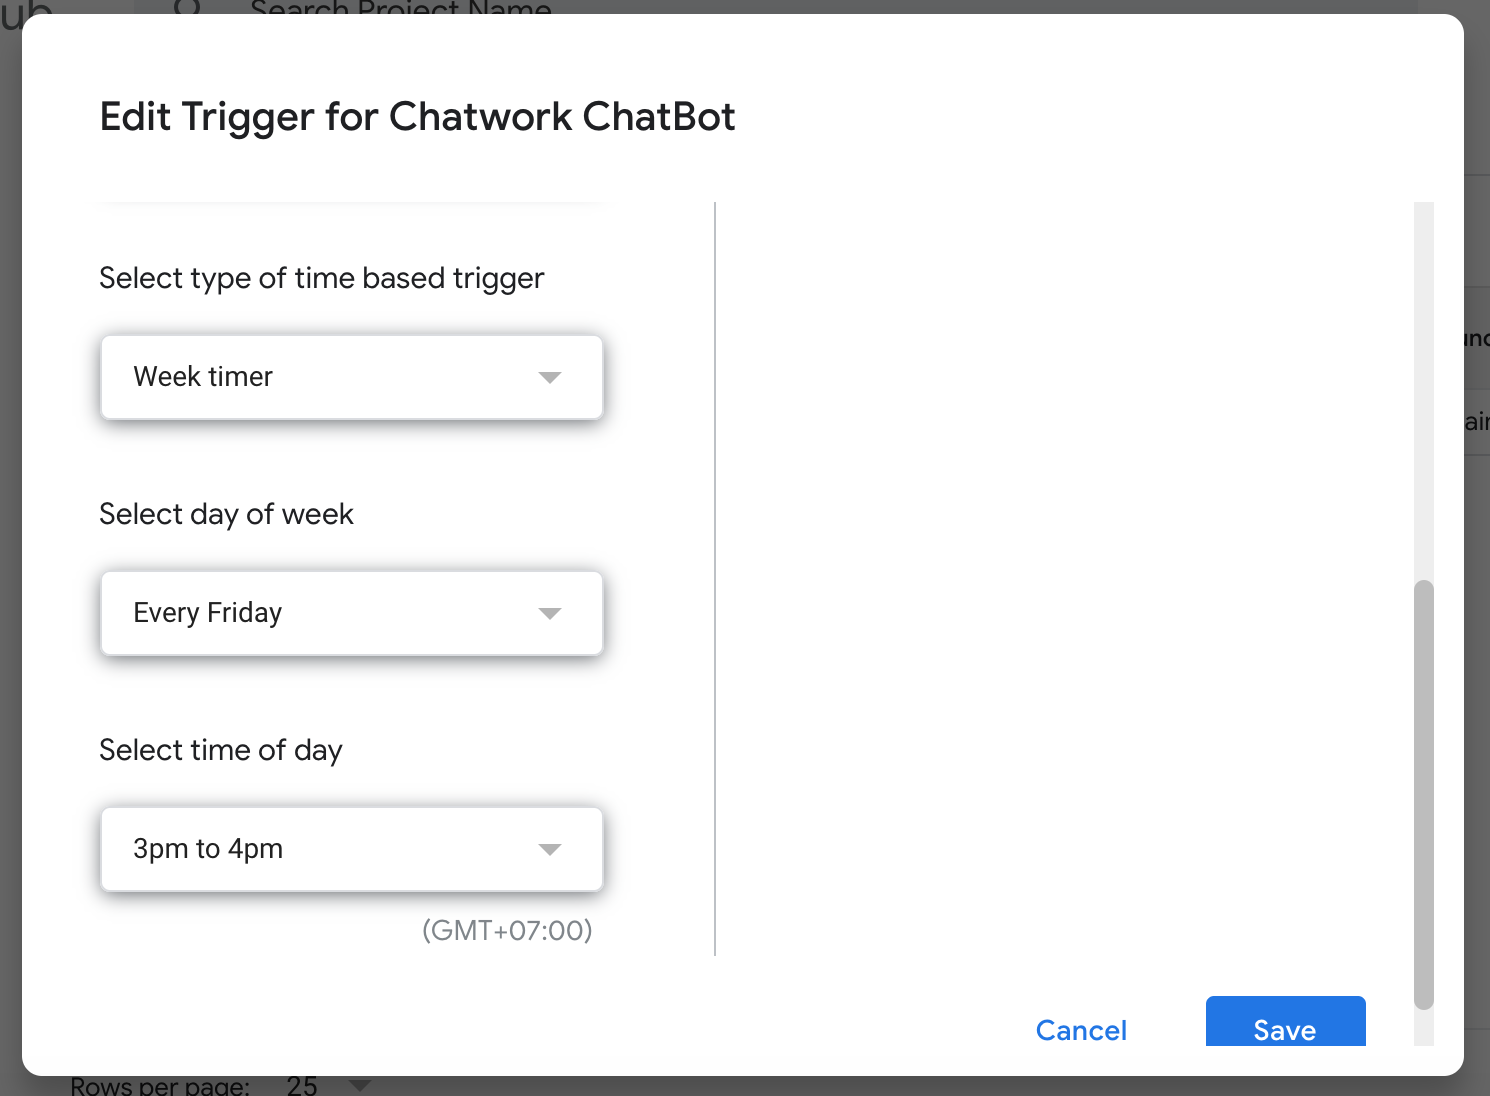Click the dialog's vertical scrollbar thumb
Screen dimensions: 1490x1096
coord(1424,794)
